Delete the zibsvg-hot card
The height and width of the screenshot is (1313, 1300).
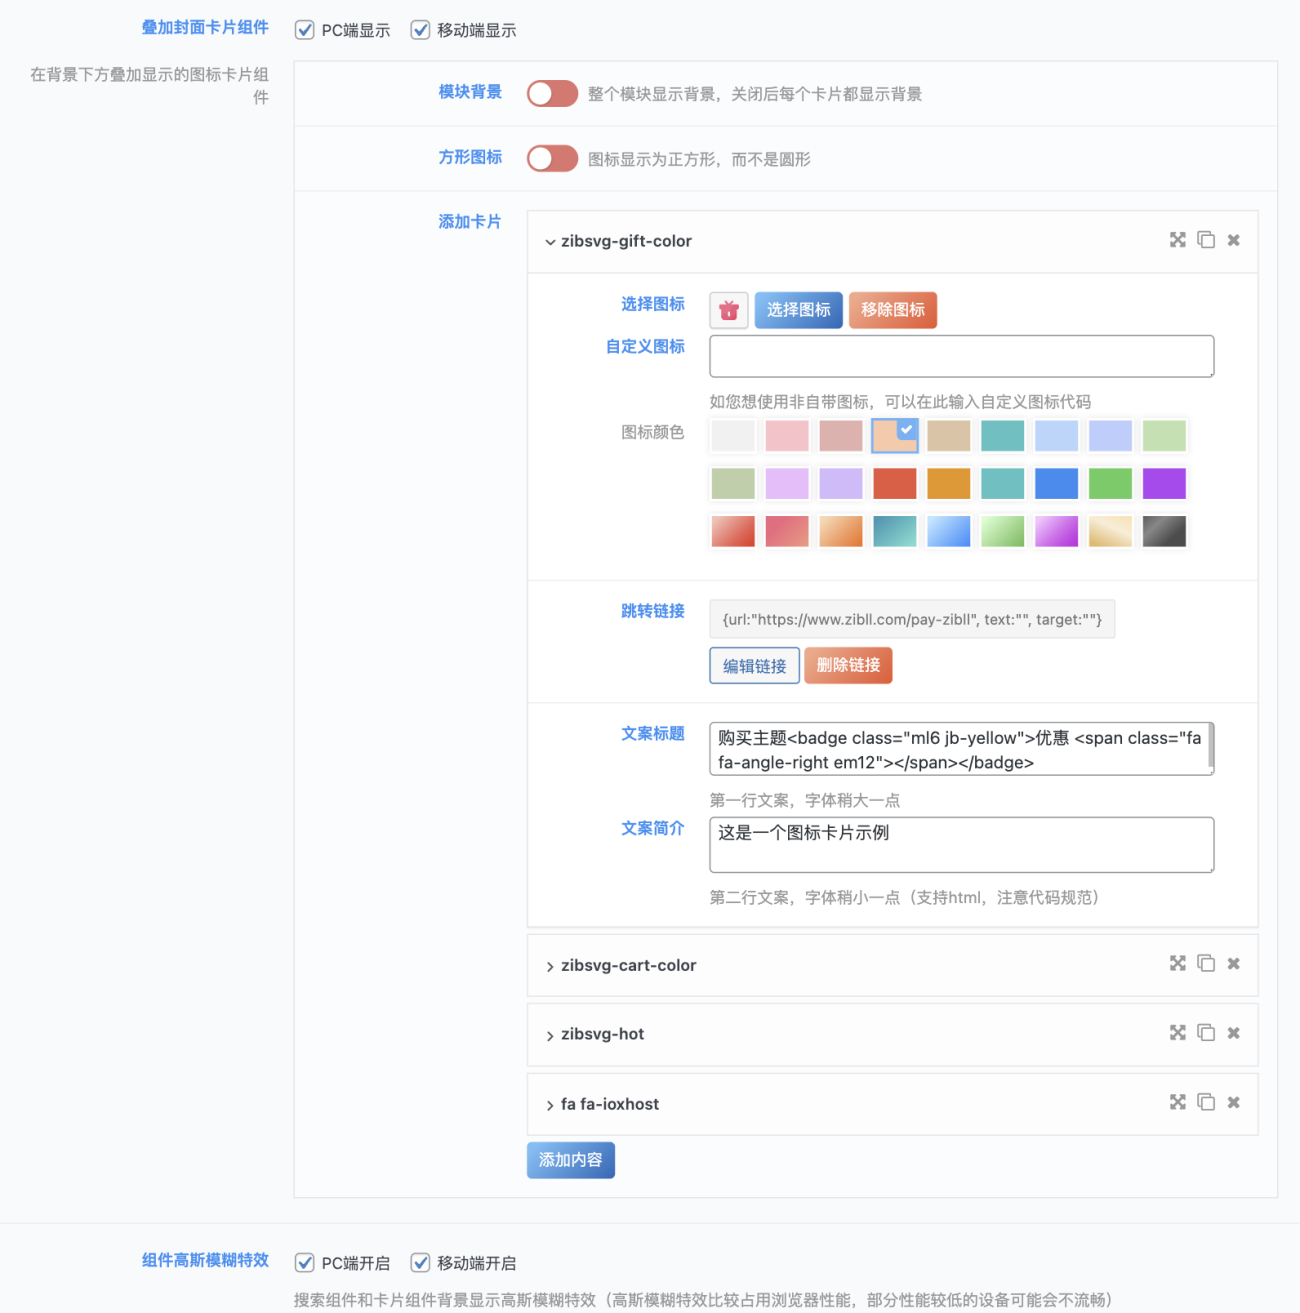[1233, 1033]
